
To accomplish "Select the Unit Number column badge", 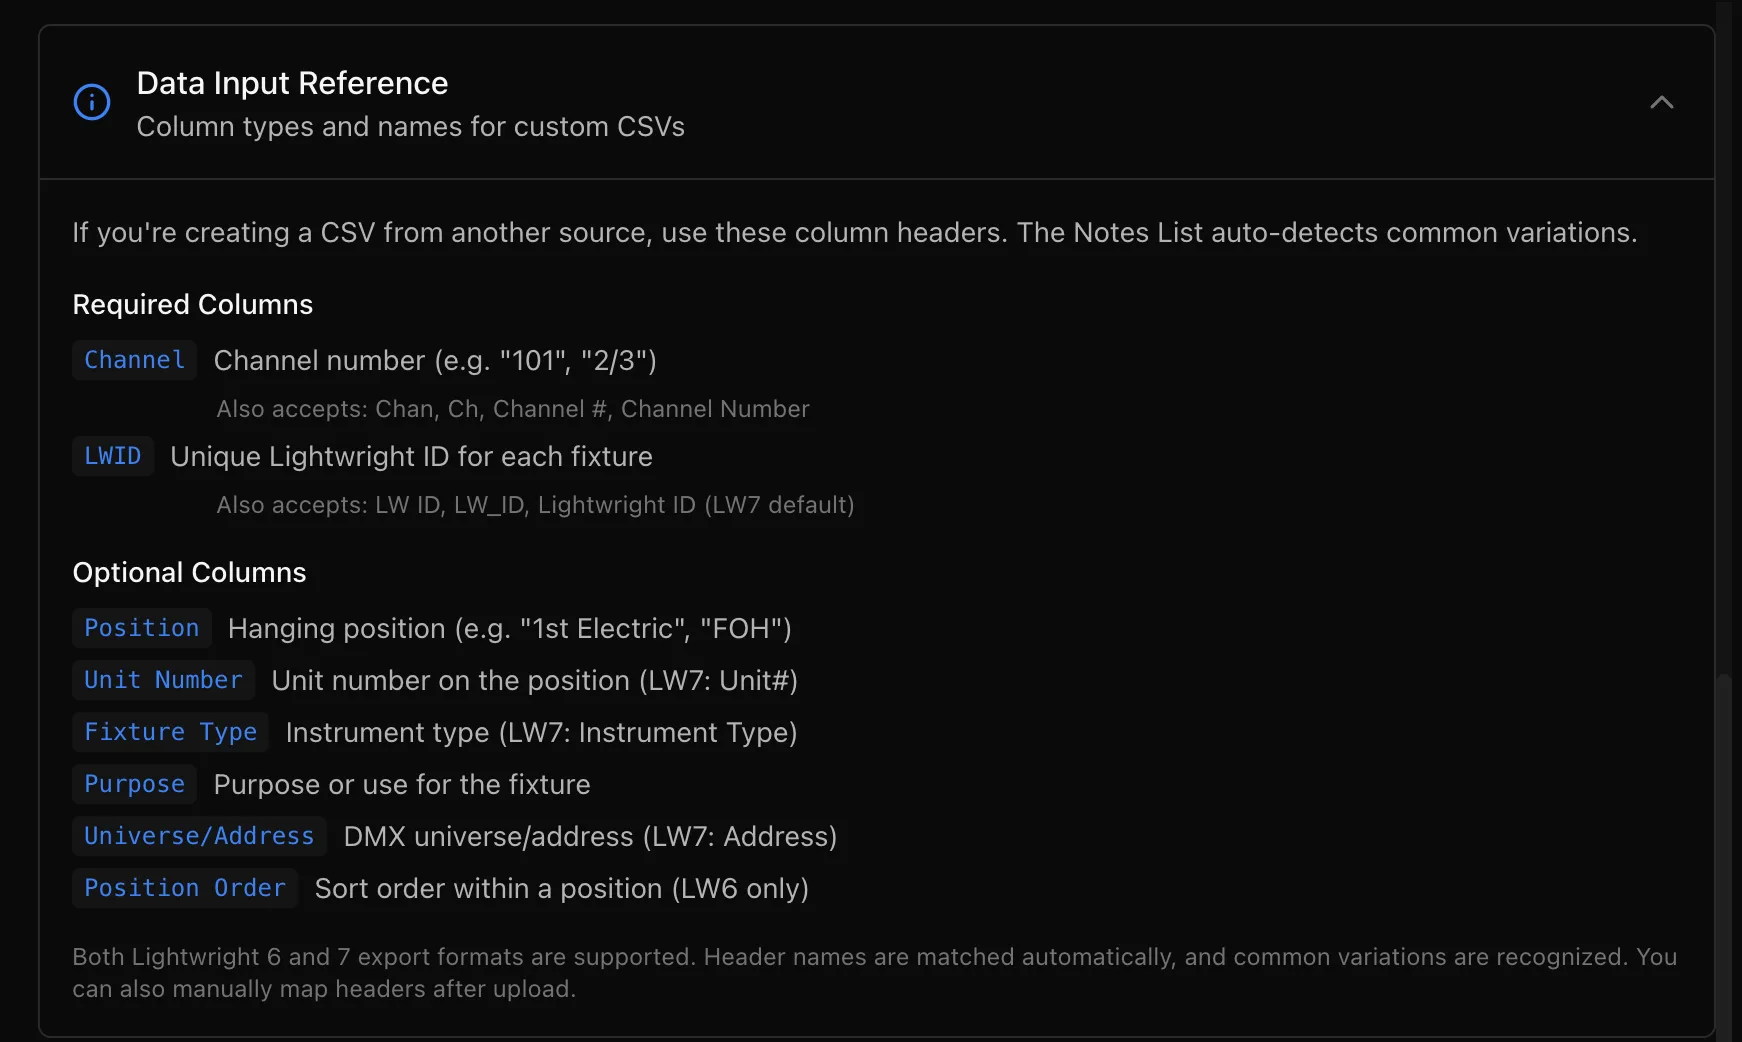I will point(163,680).
